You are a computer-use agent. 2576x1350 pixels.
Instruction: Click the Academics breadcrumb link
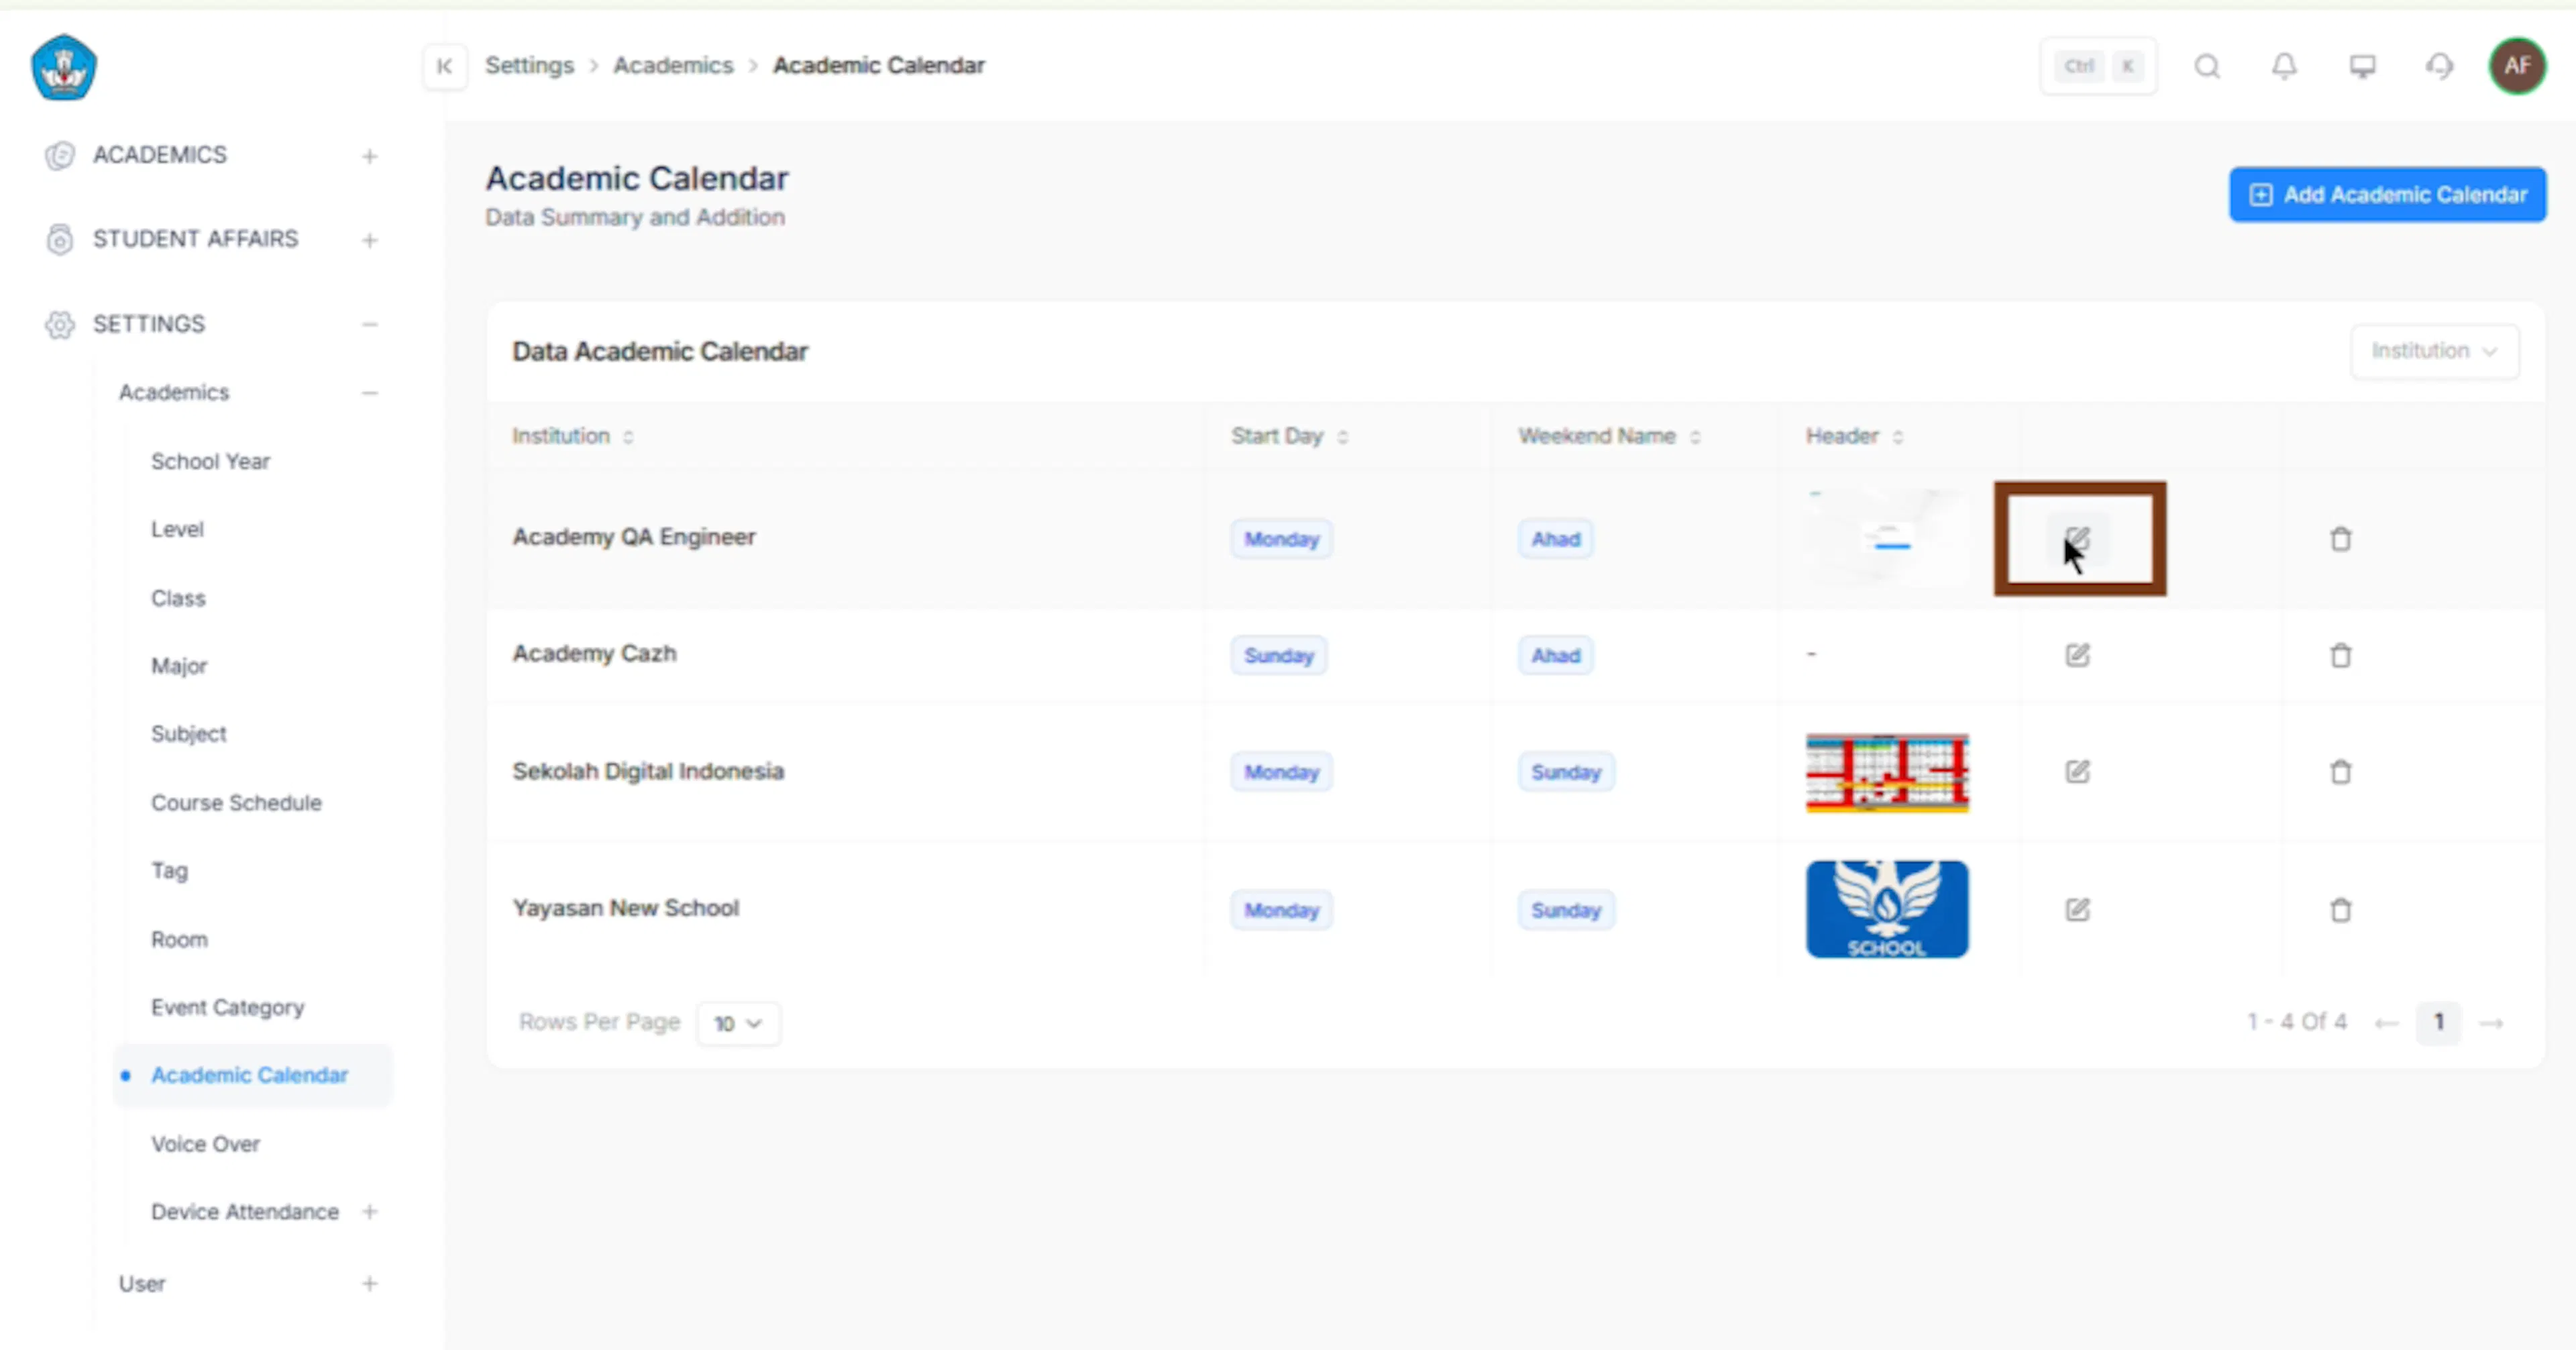point(673,65)
